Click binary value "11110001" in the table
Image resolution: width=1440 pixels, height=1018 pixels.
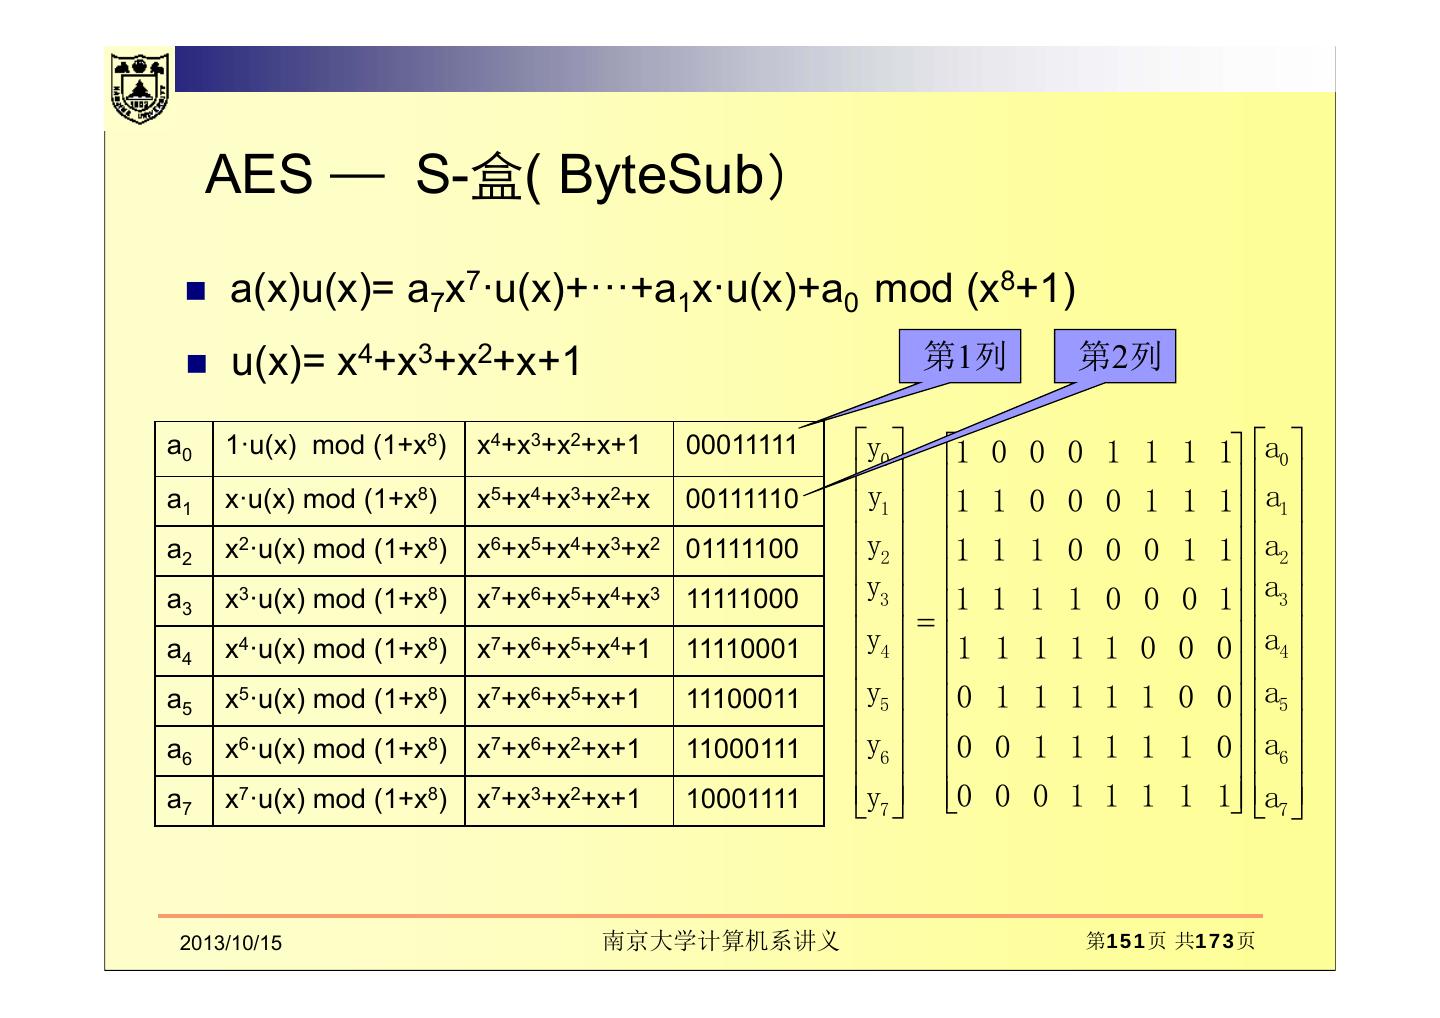742,649
